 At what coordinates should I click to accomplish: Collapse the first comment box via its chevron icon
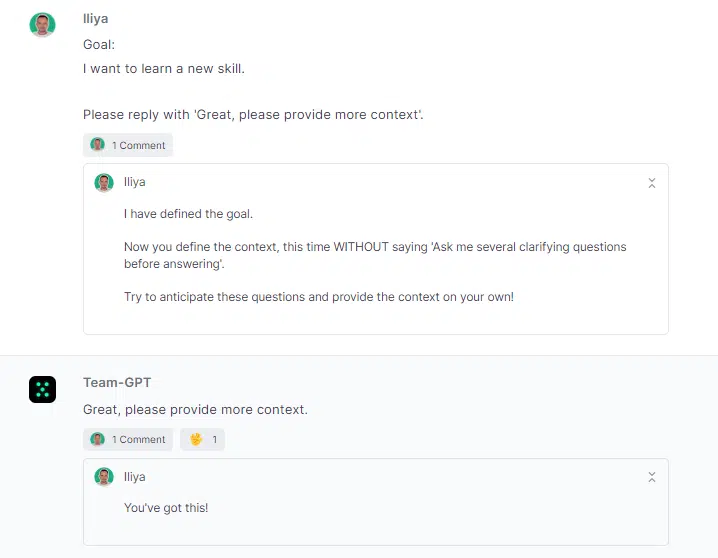click(652, 183)
